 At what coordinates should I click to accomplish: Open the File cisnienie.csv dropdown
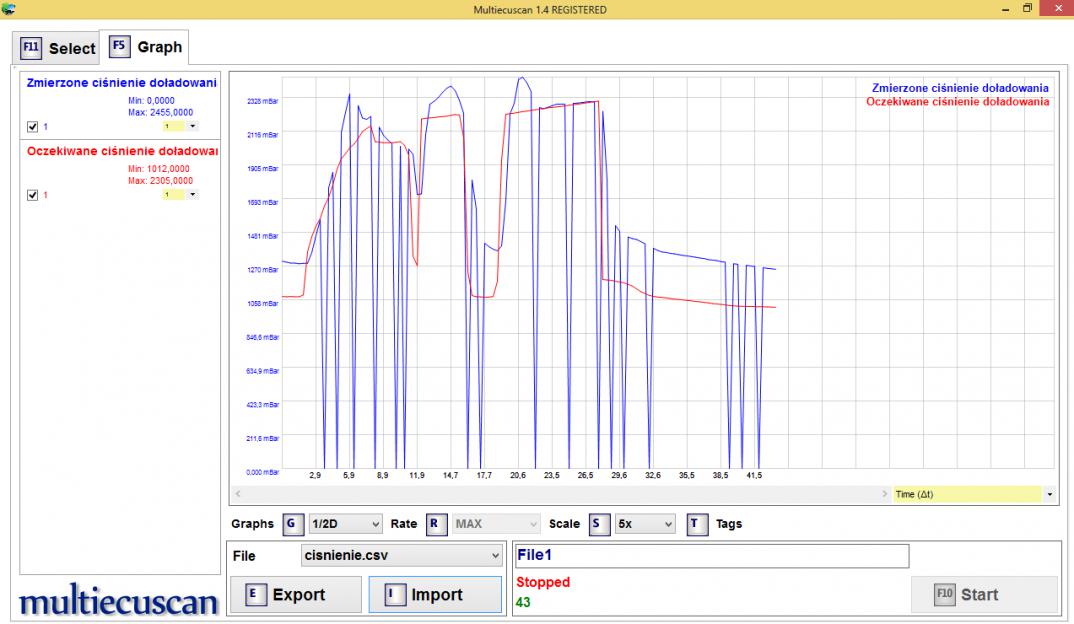[401, 556]
